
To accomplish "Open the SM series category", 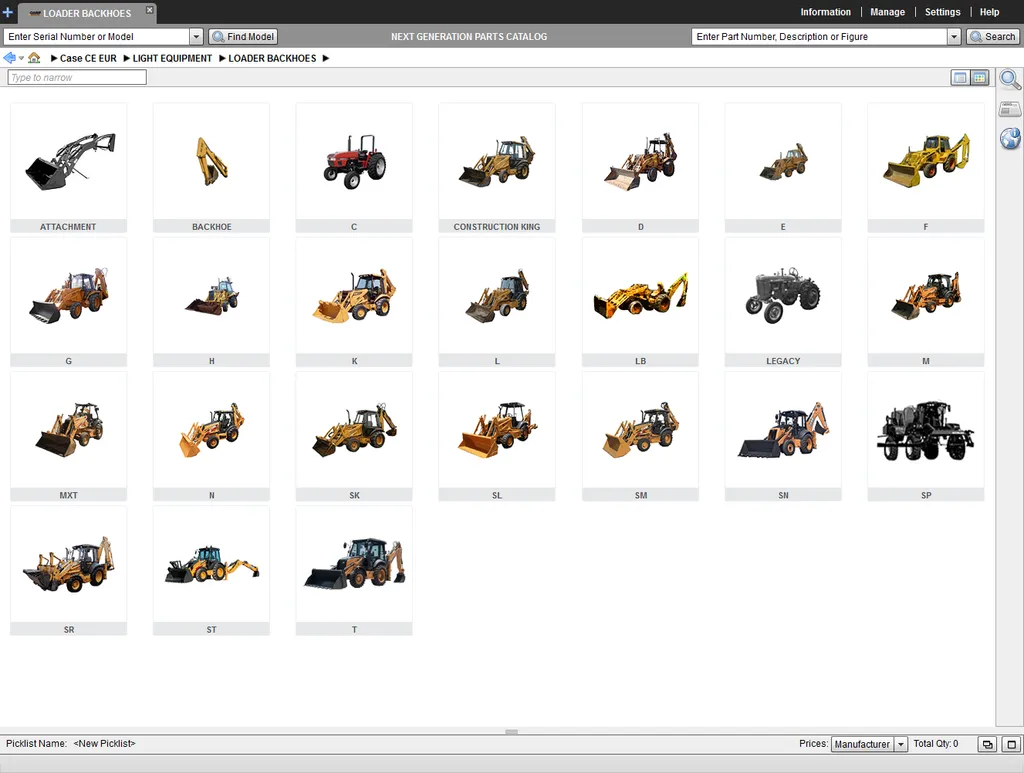I will coord(640,437).
